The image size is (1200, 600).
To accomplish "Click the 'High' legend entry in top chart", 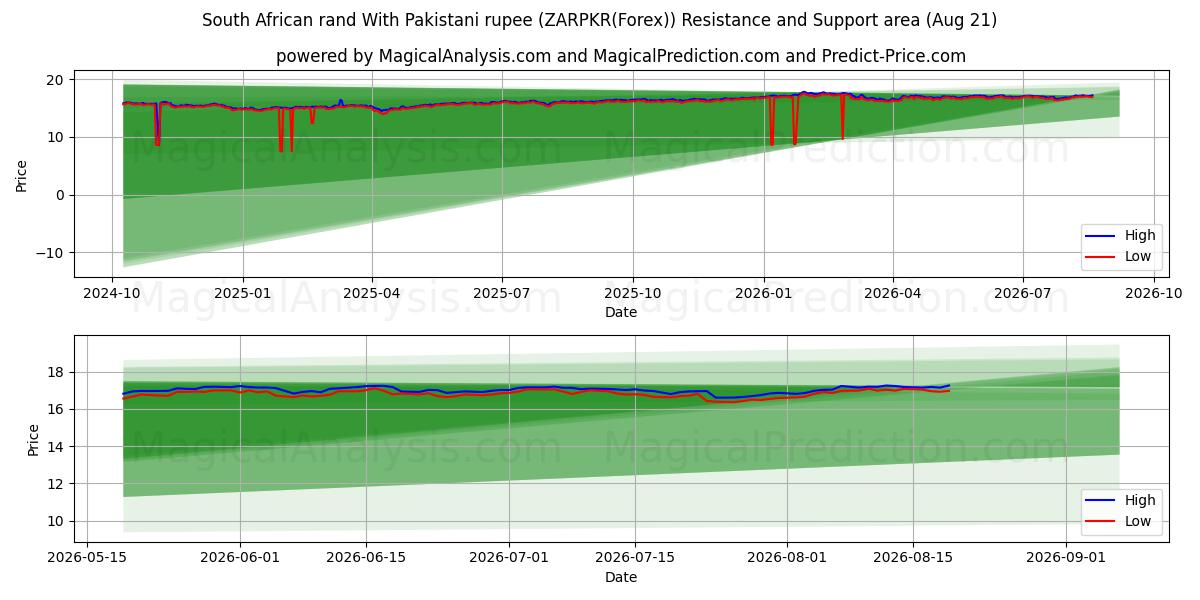I will (x=1119, y=236).
